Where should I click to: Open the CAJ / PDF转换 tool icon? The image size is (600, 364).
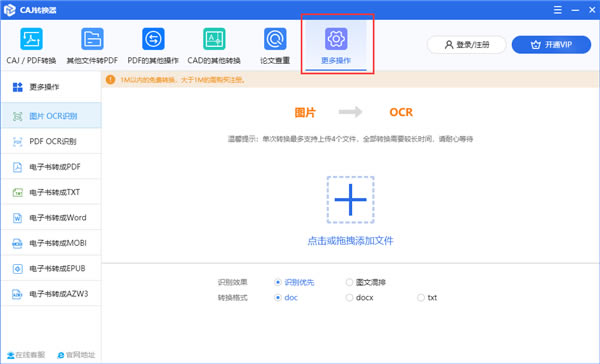(31, 39)
